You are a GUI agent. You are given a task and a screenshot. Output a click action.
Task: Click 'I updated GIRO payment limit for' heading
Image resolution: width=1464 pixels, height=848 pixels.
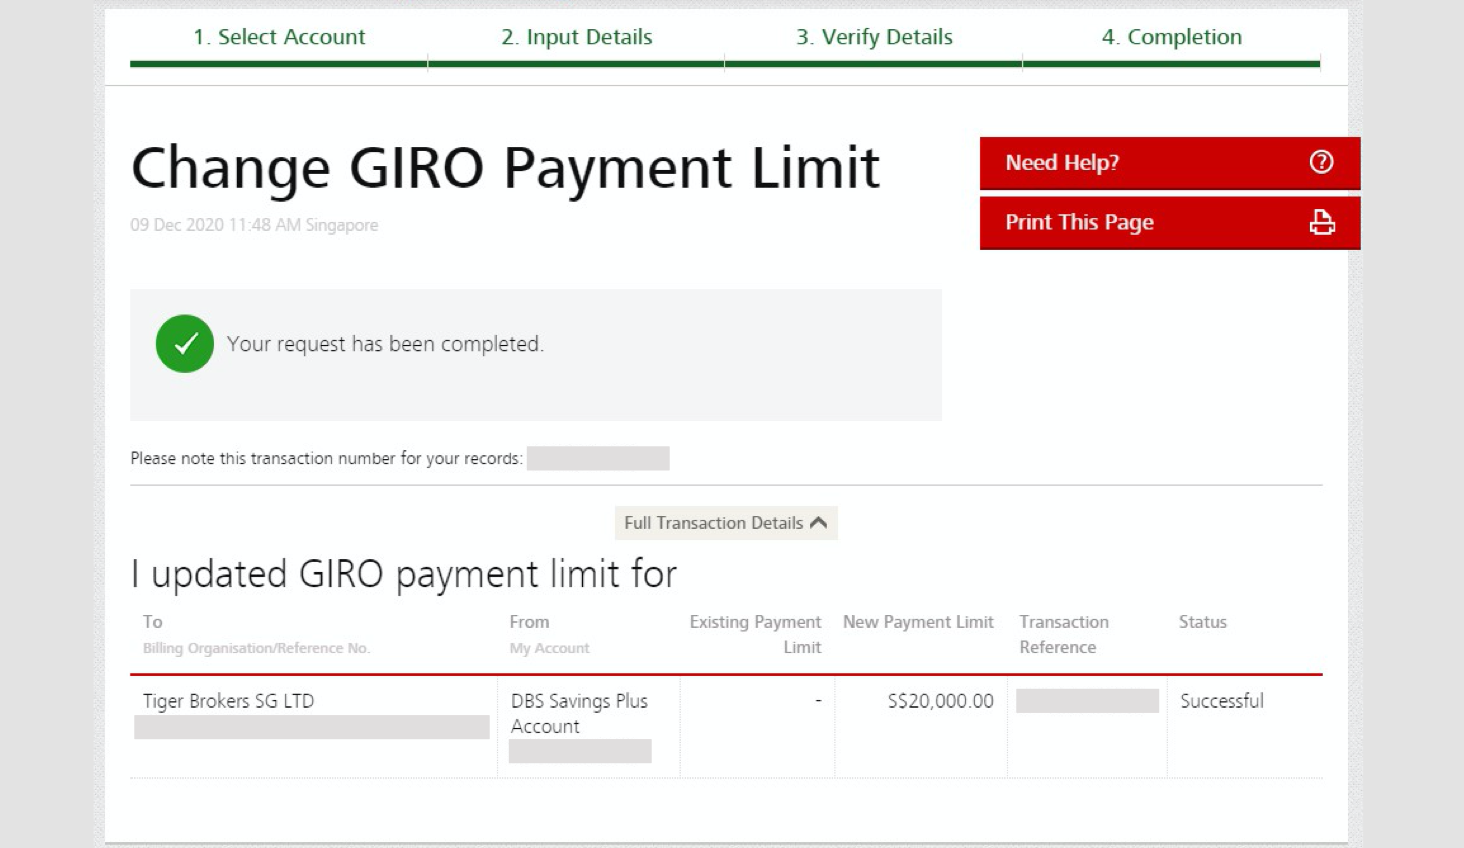404,574
